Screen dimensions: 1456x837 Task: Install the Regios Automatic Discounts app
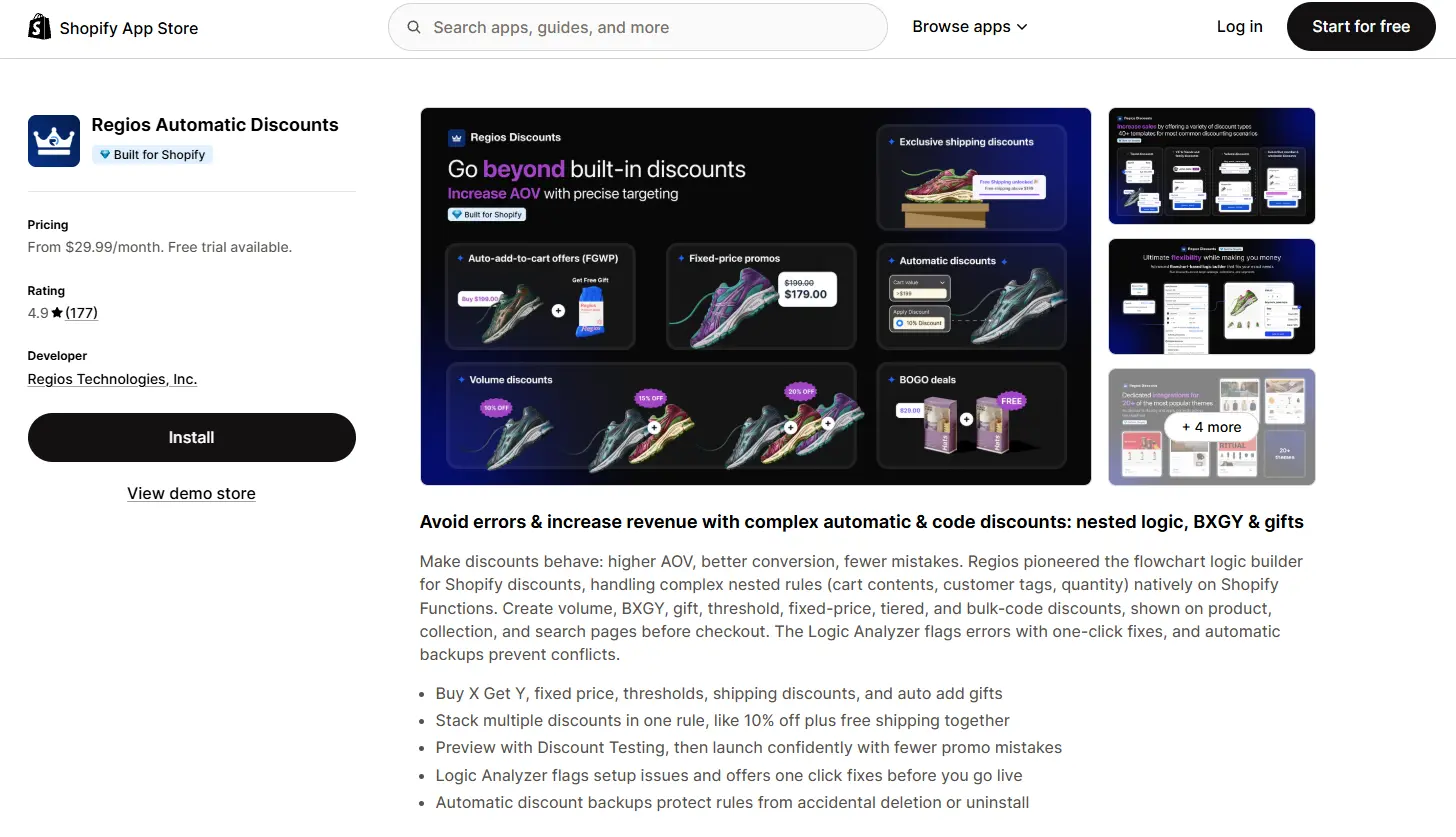tap(192, 438)
